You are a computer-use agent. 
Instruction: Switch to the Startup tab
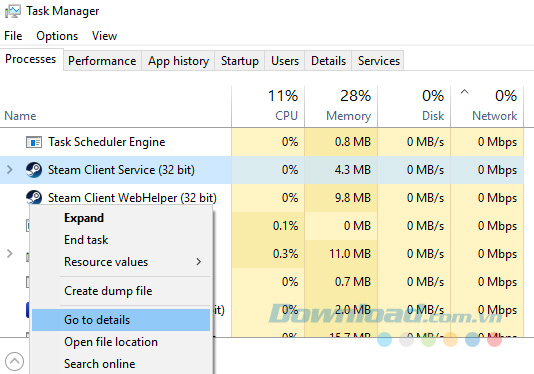pyautogui.click(x=240, y=61)
